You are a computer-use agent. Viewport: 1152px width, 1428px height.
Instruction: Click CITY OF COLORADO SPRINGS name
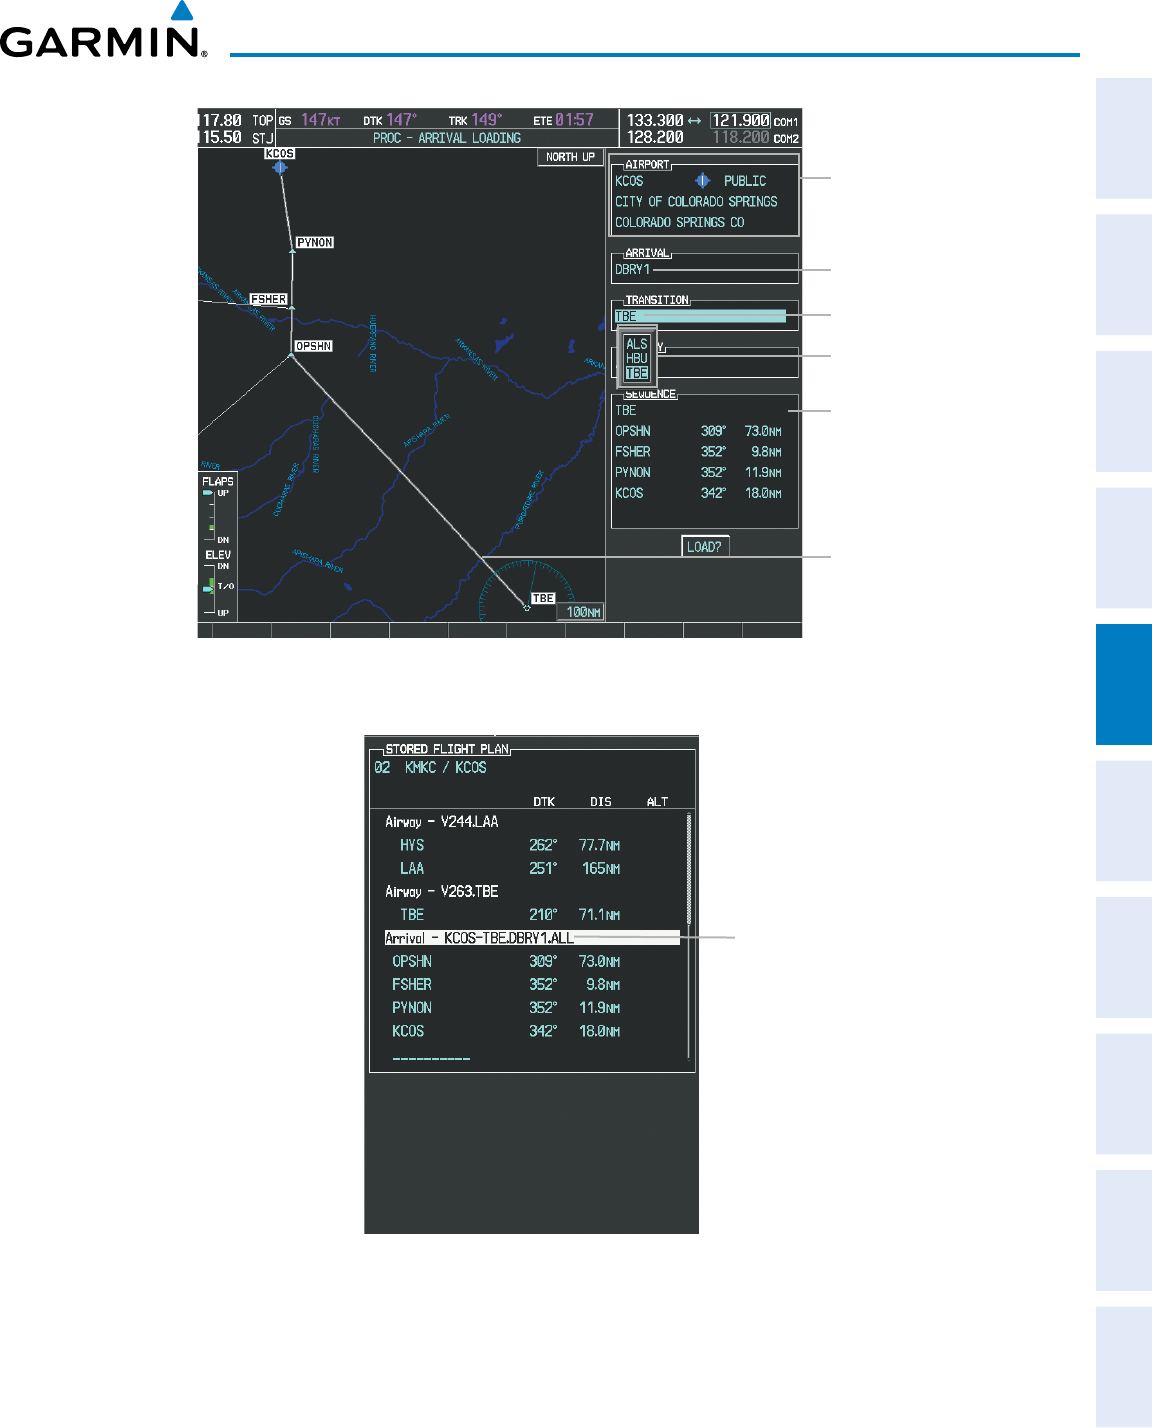(696, 201)
